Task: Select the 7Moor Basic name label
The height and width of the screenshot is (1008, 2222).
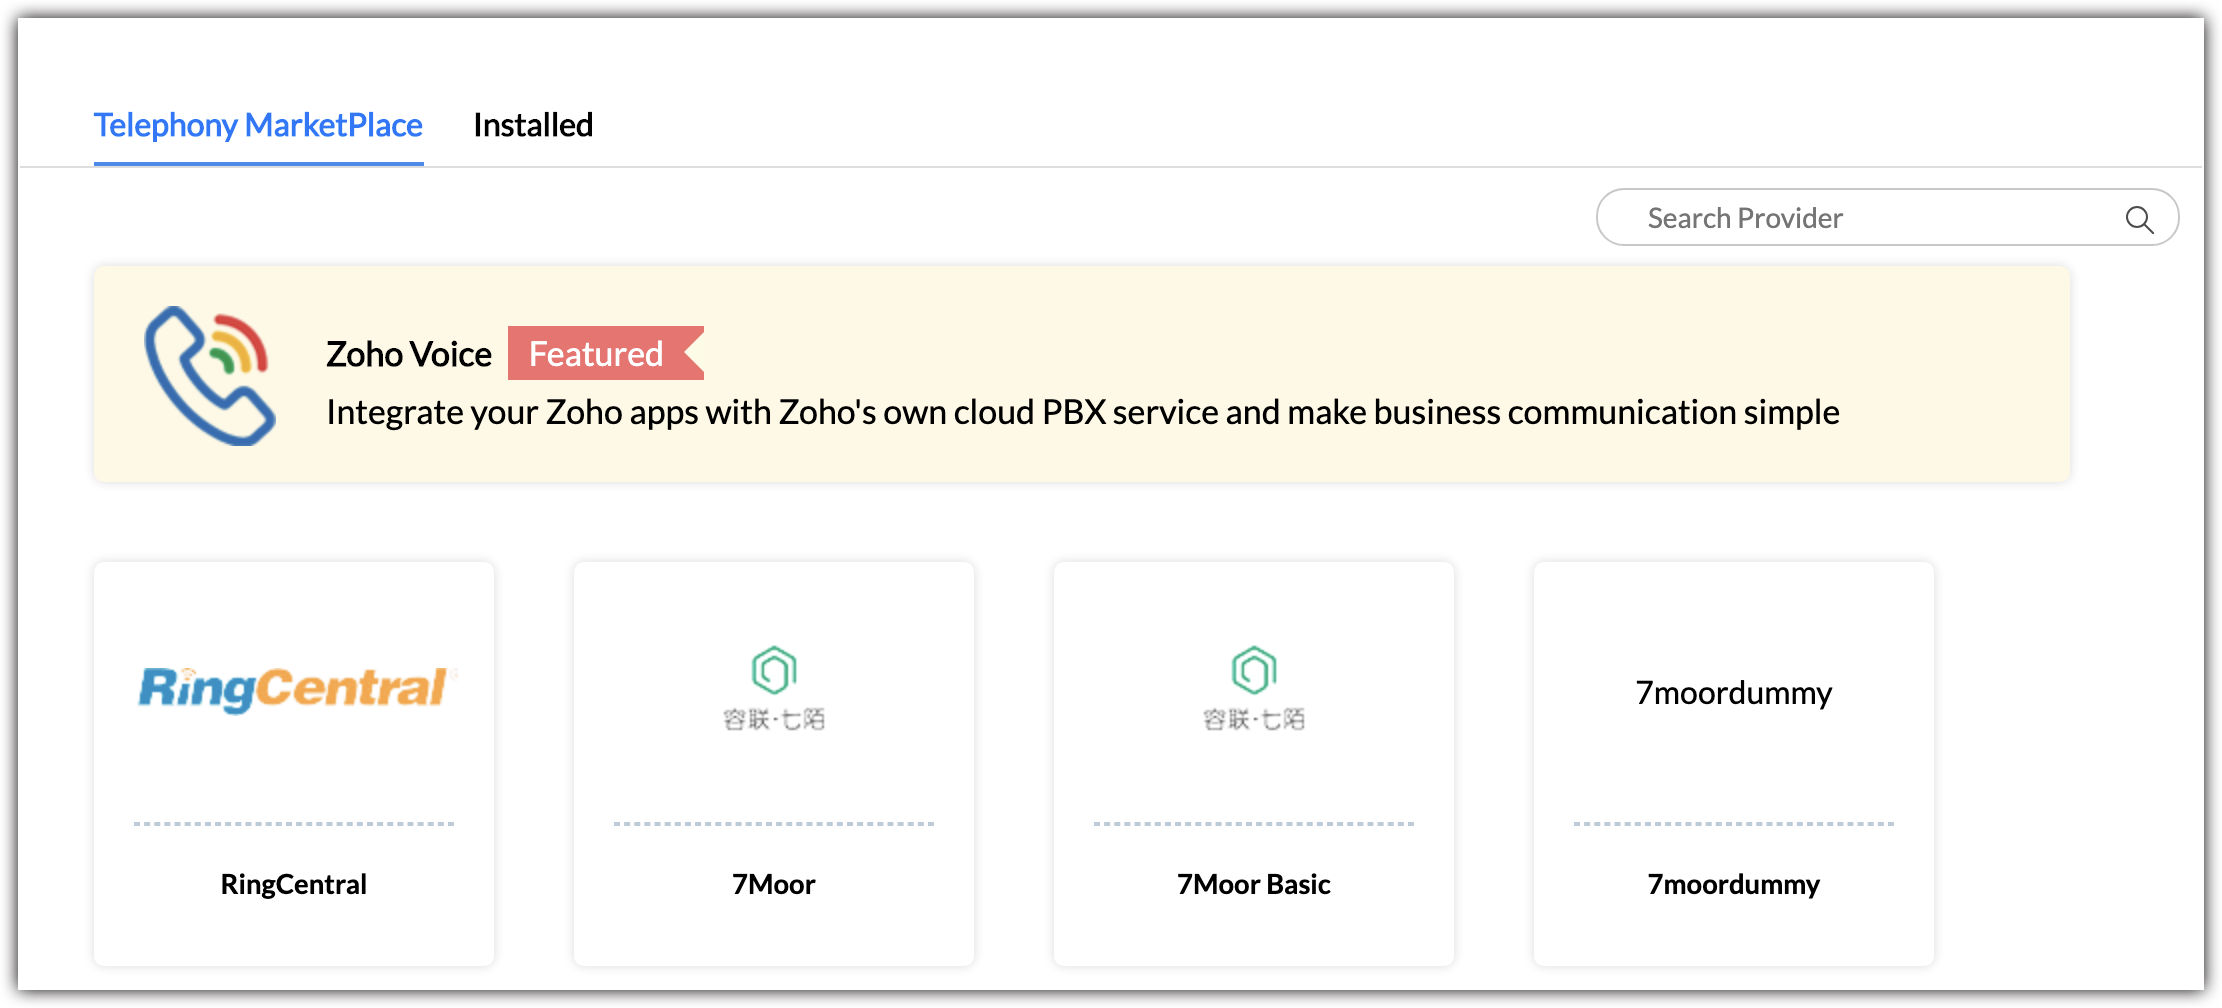Action: tap(1253, 884)
